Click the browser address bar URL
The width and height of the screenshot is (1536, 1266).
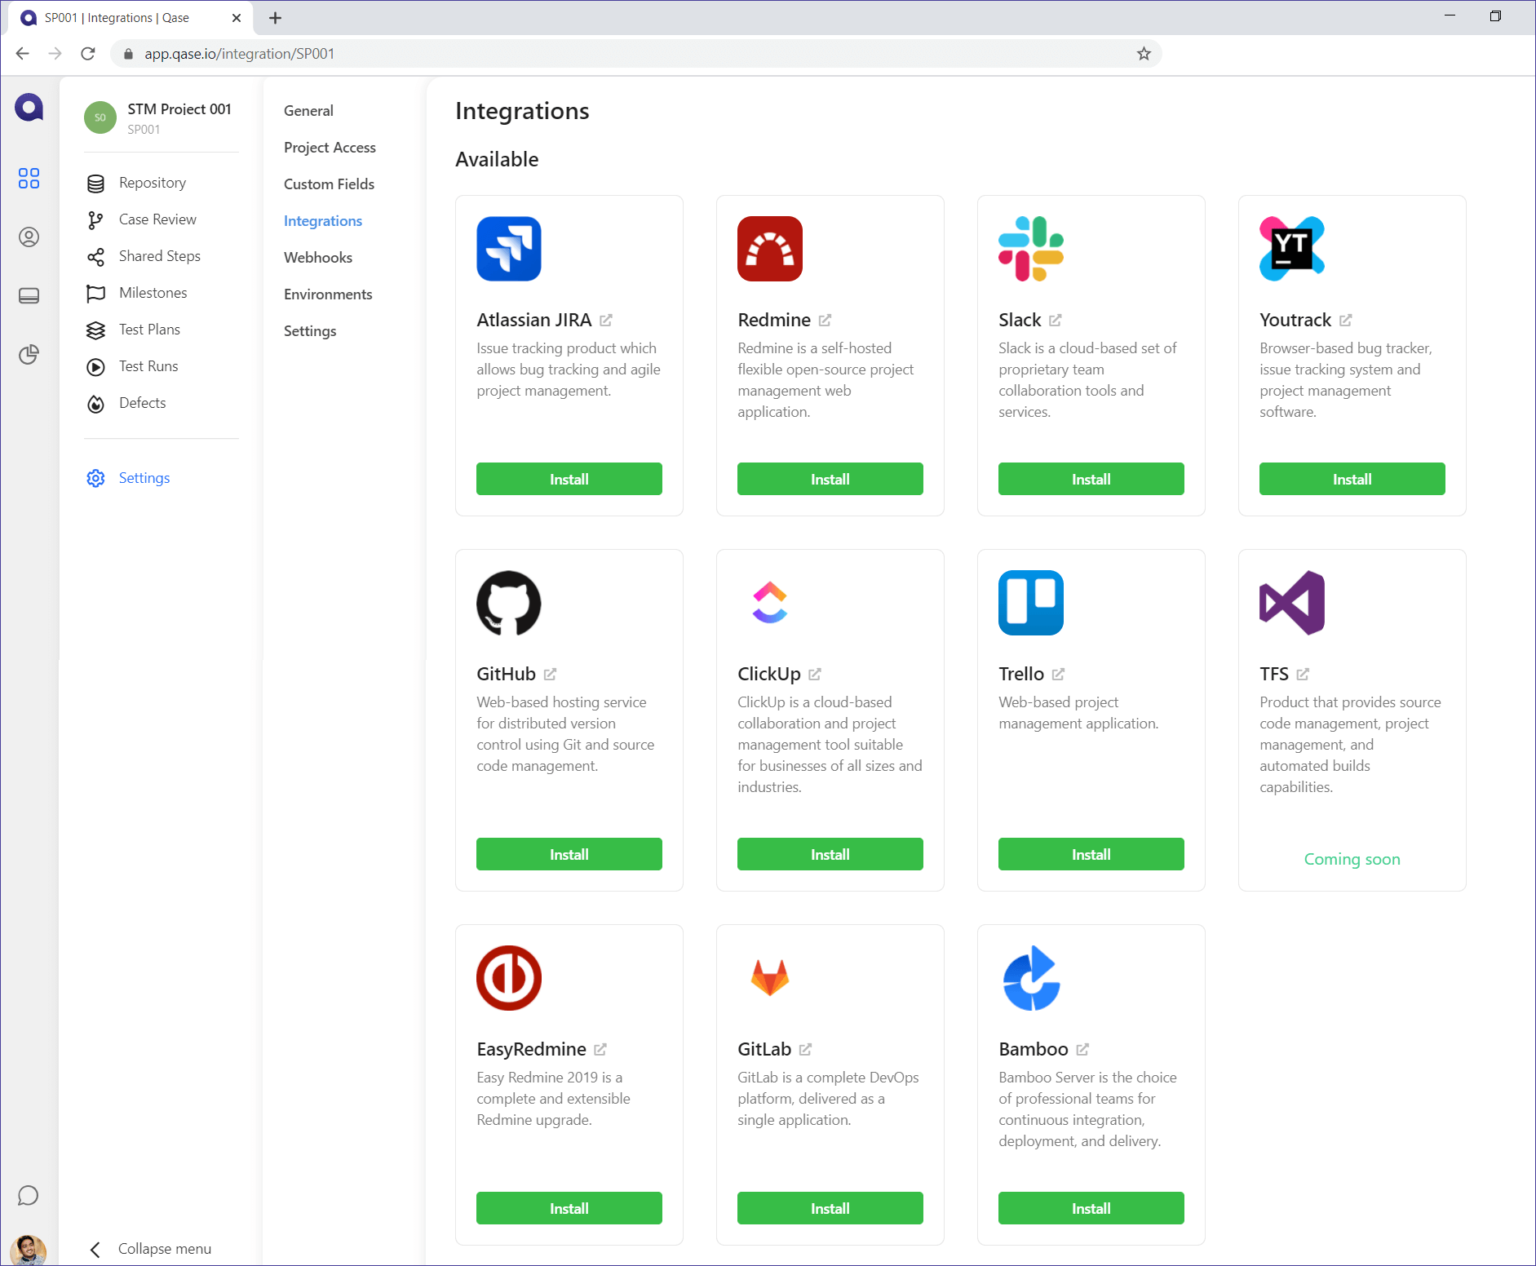[x=240, y=54]
